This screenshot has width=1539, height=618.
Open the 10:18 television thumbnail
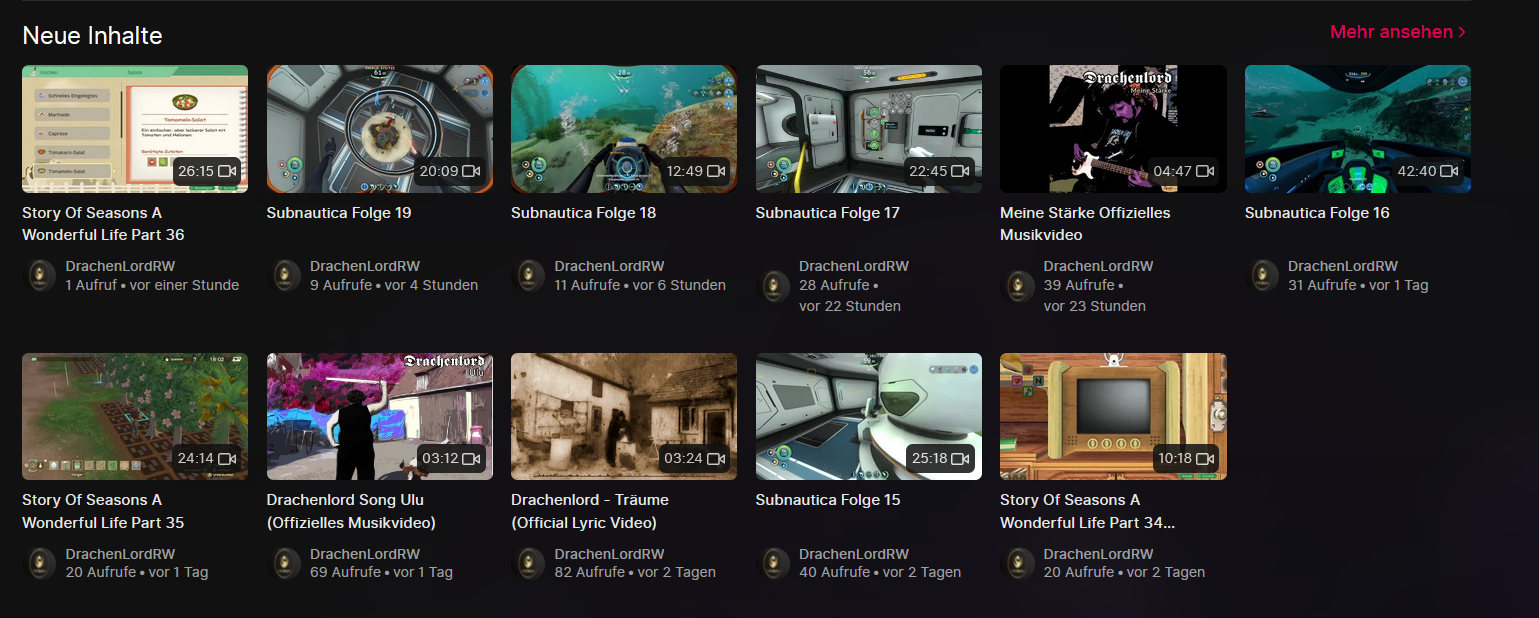point(1113,416)
